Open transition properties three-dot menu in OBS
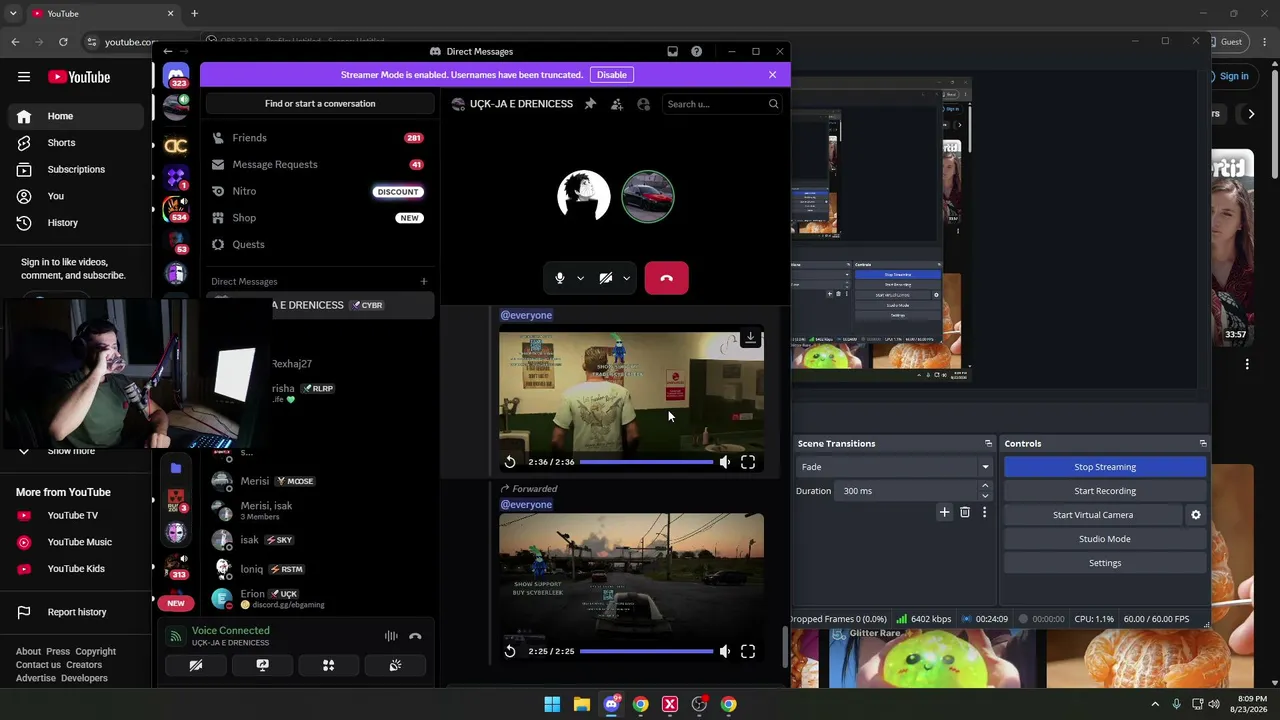The image size is (1280, 720). 984,513
